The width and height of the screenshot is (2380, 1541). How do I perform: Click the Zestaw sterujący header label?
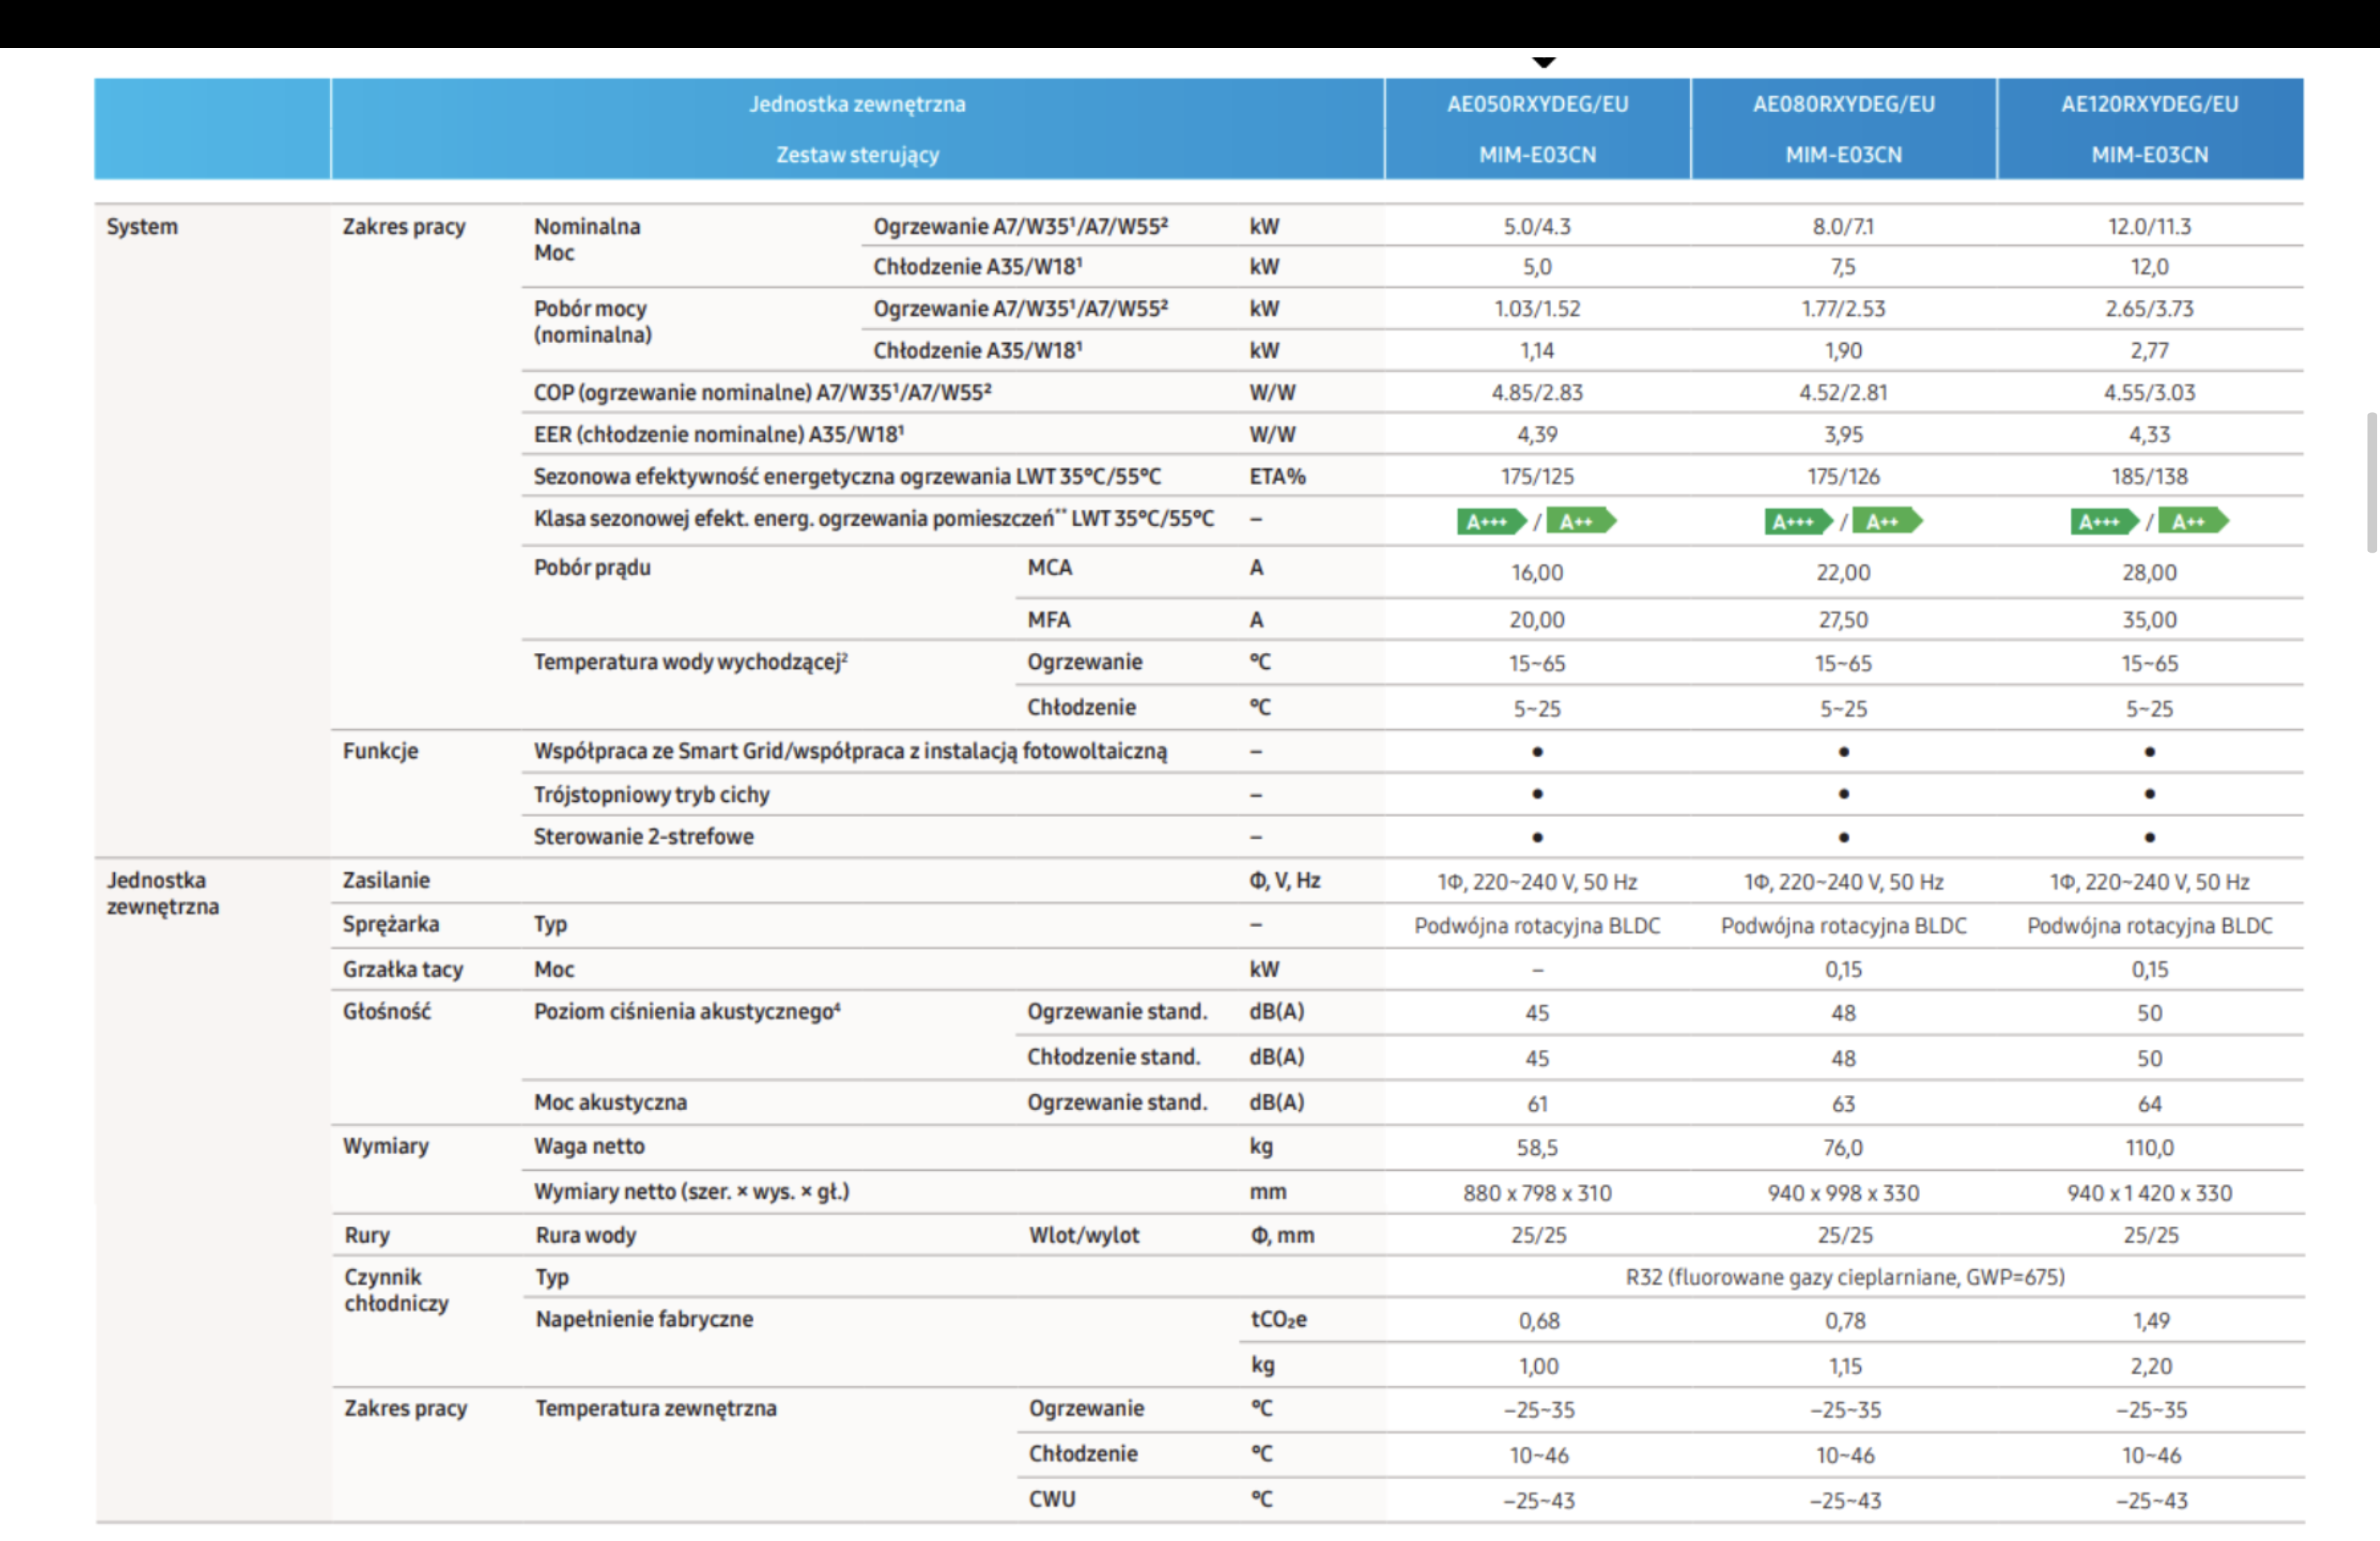click(857, 155)
